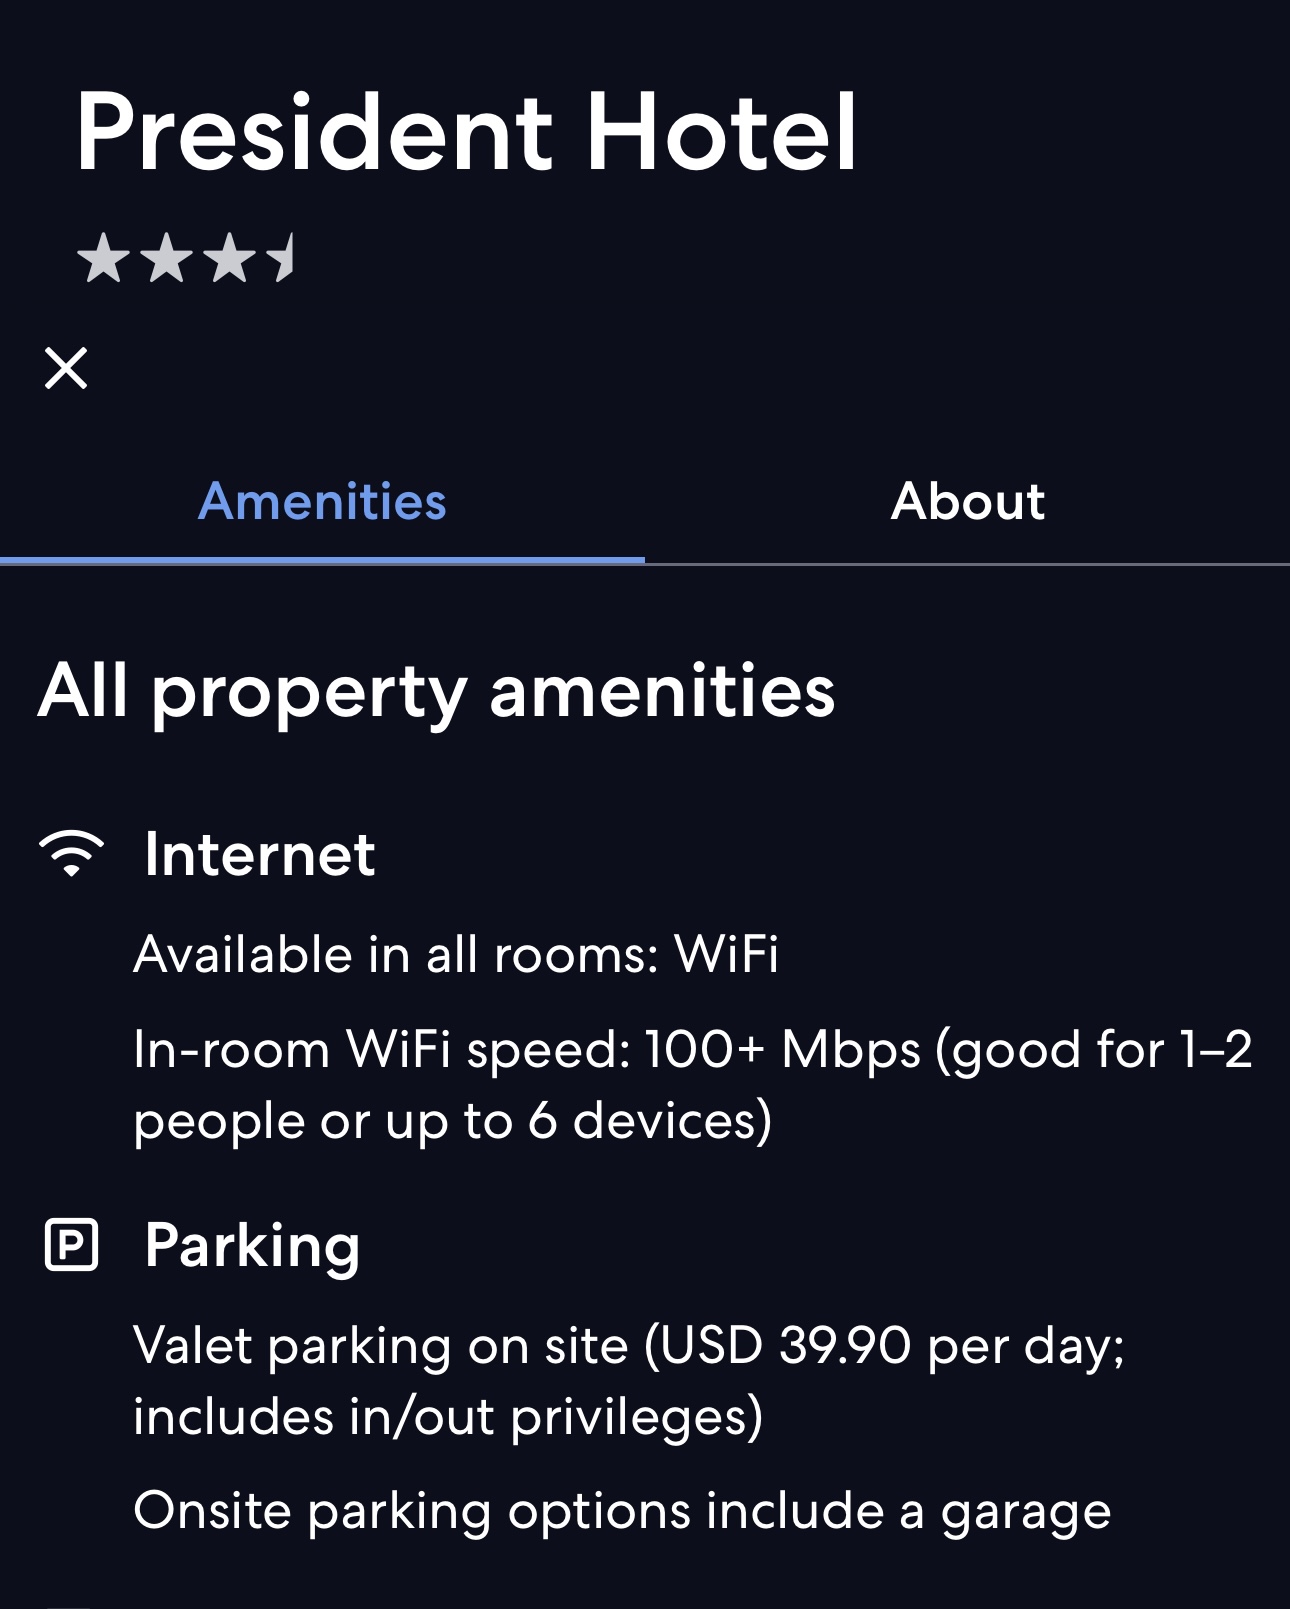Click the Internet section heading

pyautogui.click(x=260, y=854)
